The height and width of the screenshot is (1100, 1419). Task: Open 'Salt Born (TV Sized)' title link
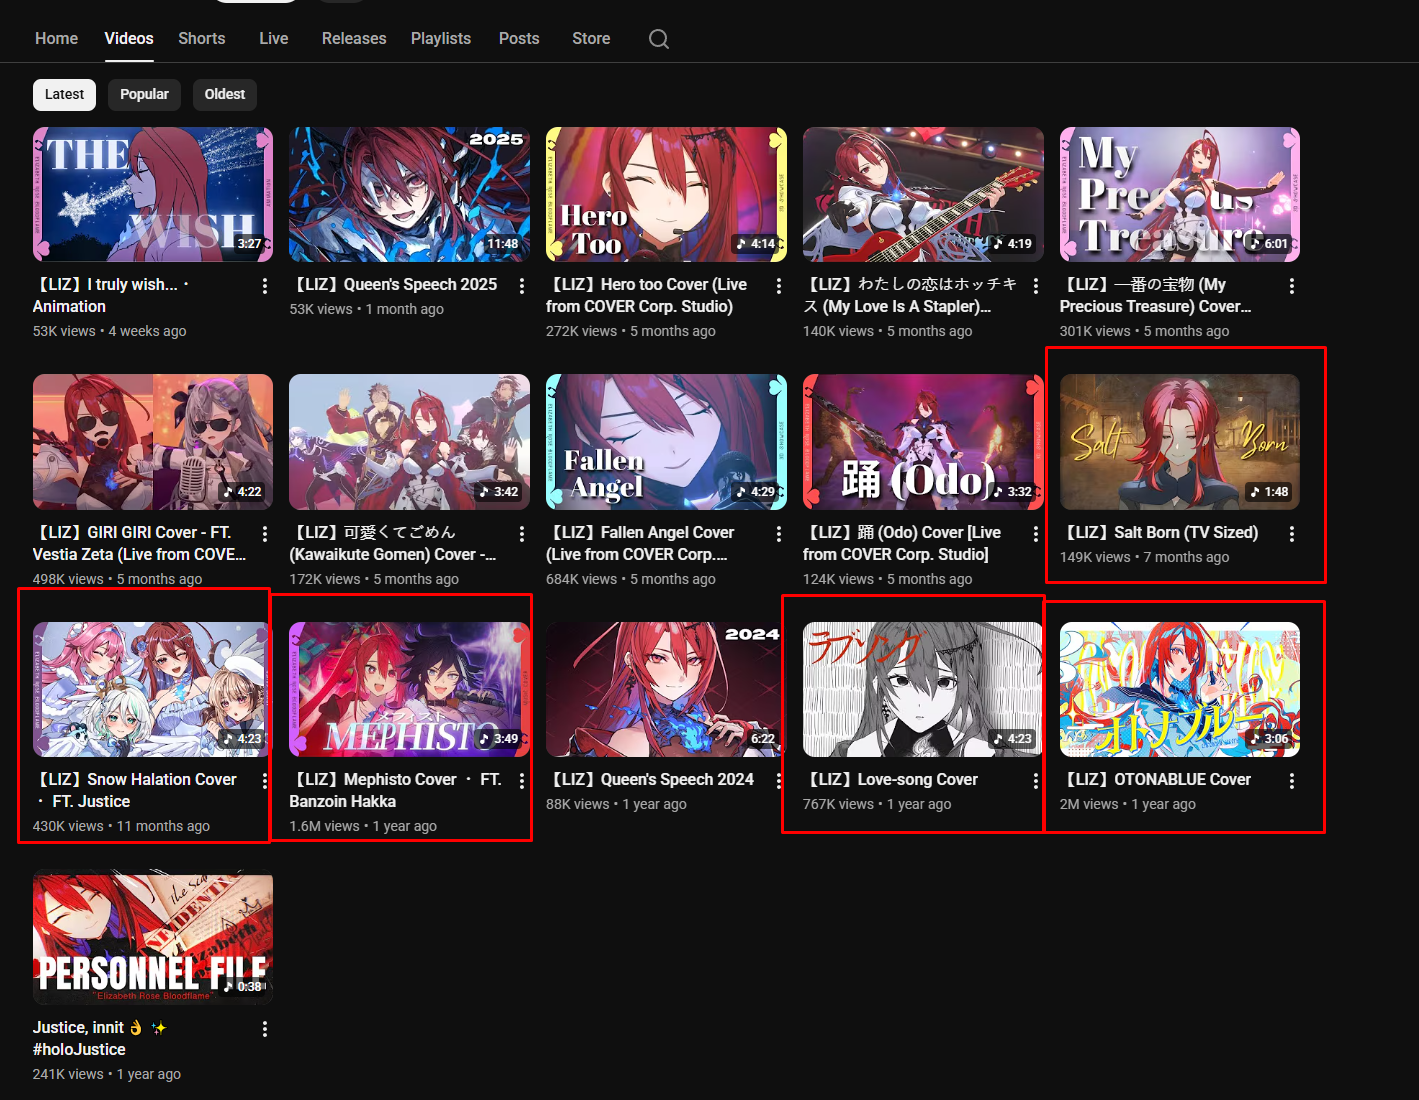tap(1159, 533)
